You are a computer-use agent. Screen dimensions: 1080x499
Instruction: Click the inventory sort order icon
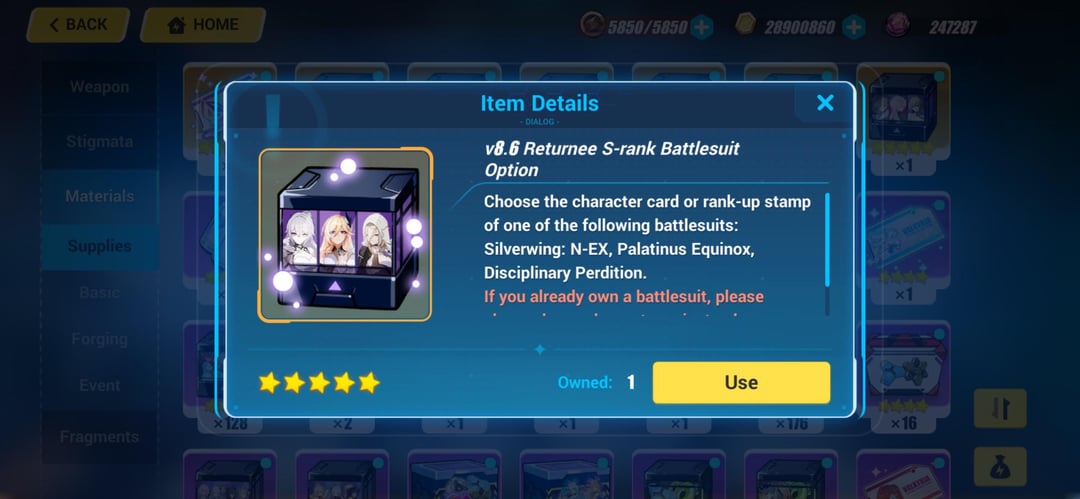1000,409
